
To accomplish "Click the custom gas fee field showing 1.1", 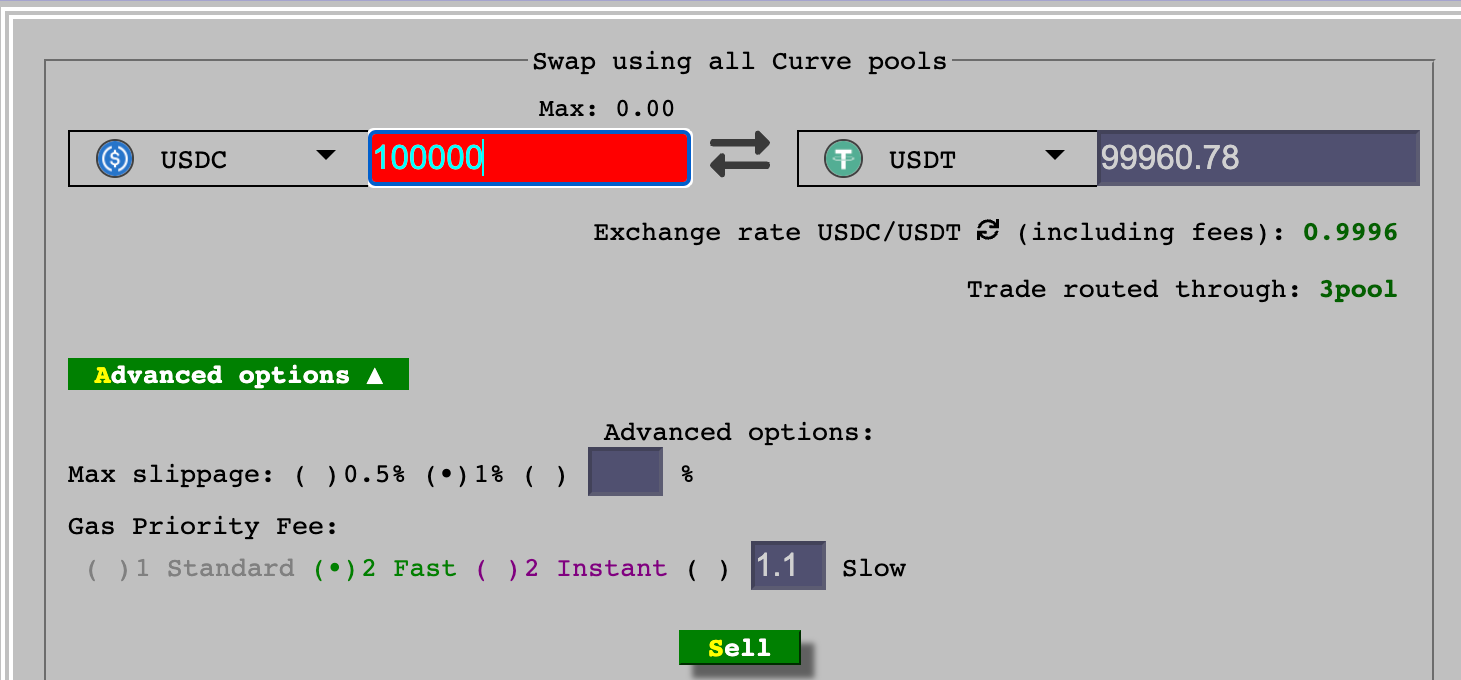I will [788, 567].
